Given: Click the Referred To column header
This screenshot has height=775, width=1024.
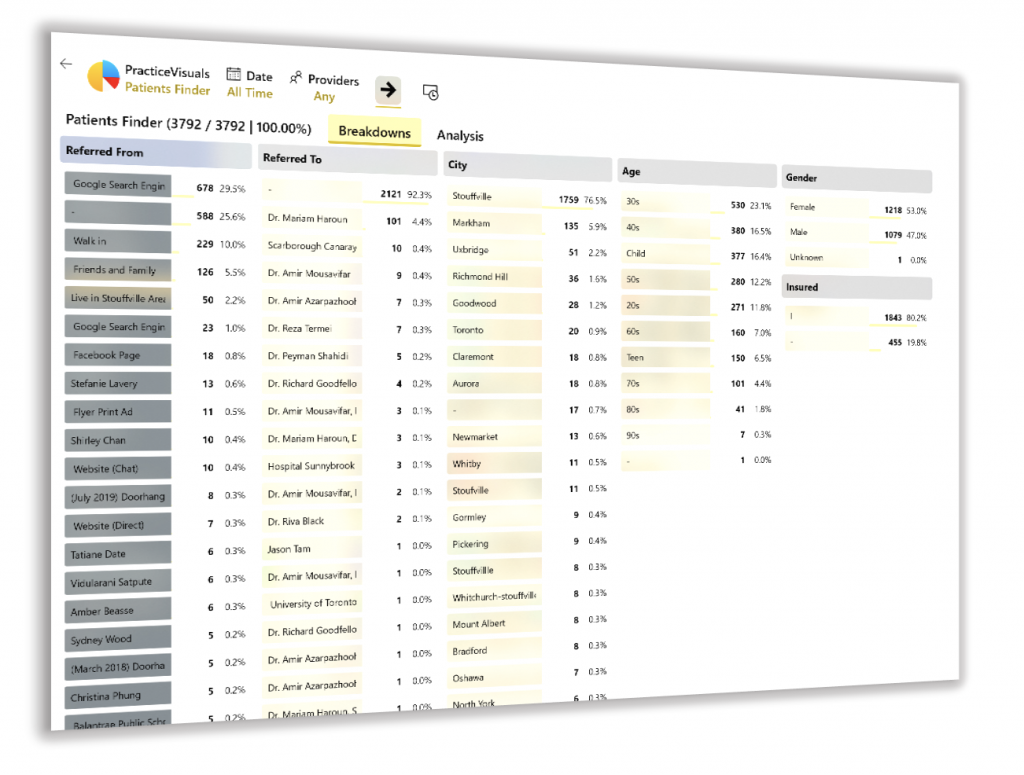Looking at the screenshot, I should (347, 160).
